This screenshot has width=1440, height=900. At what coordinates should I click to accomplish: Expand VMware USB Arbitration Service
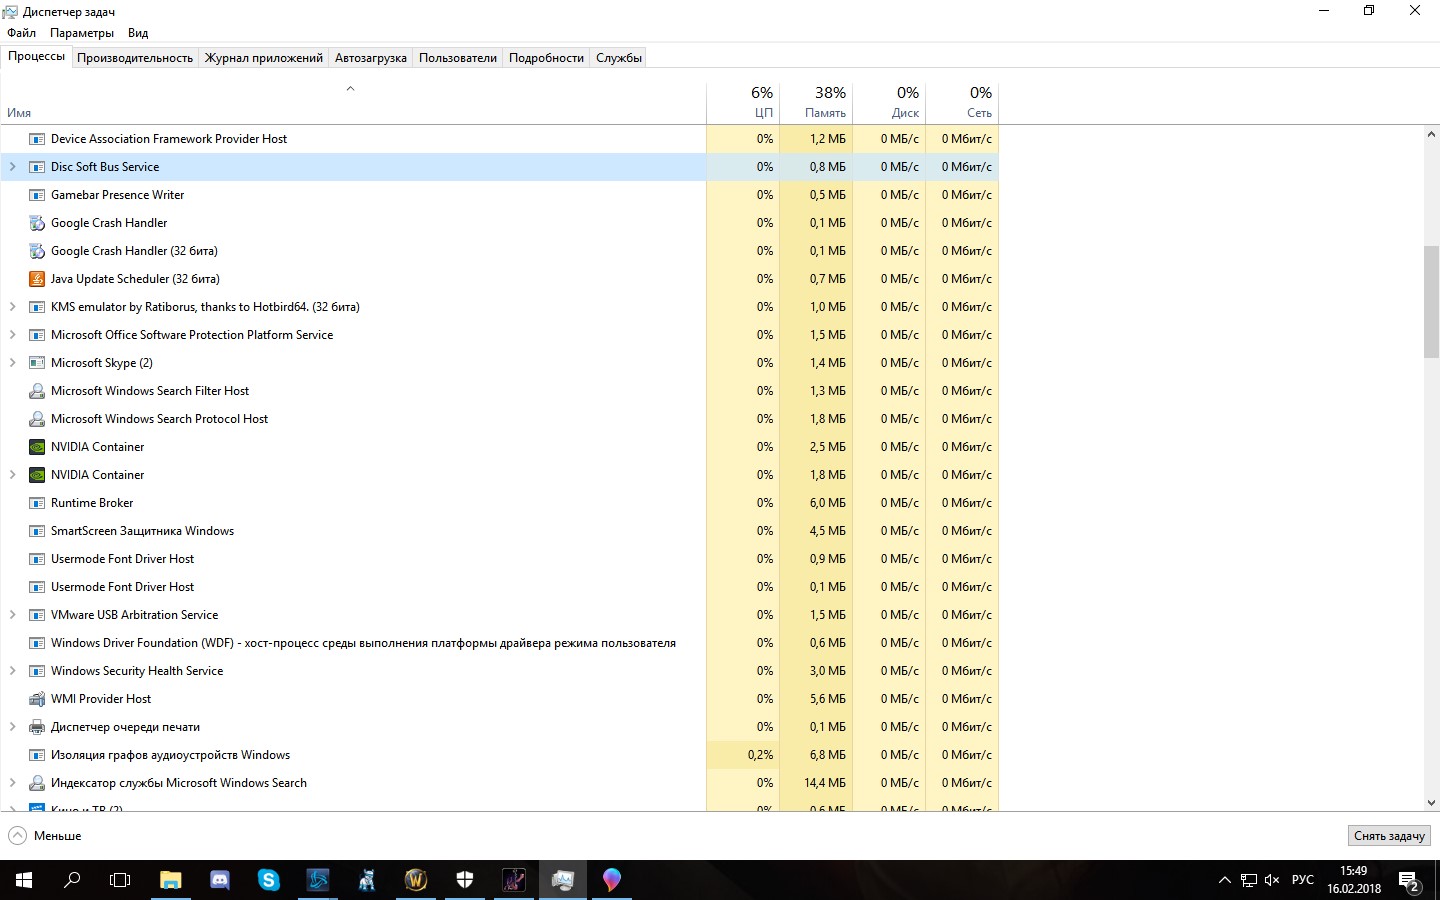coord(13,615)
